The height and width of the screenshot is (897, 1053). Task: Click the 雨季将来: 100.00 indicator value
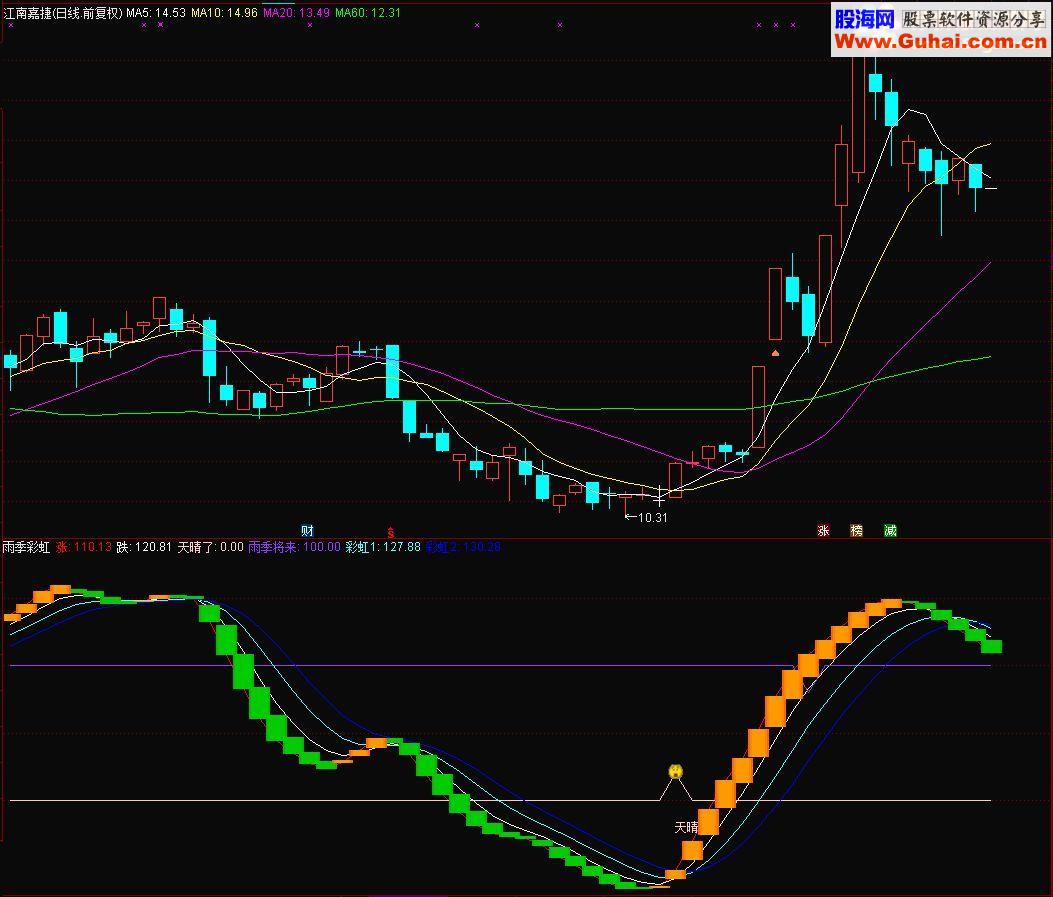(x=295, y=547)
